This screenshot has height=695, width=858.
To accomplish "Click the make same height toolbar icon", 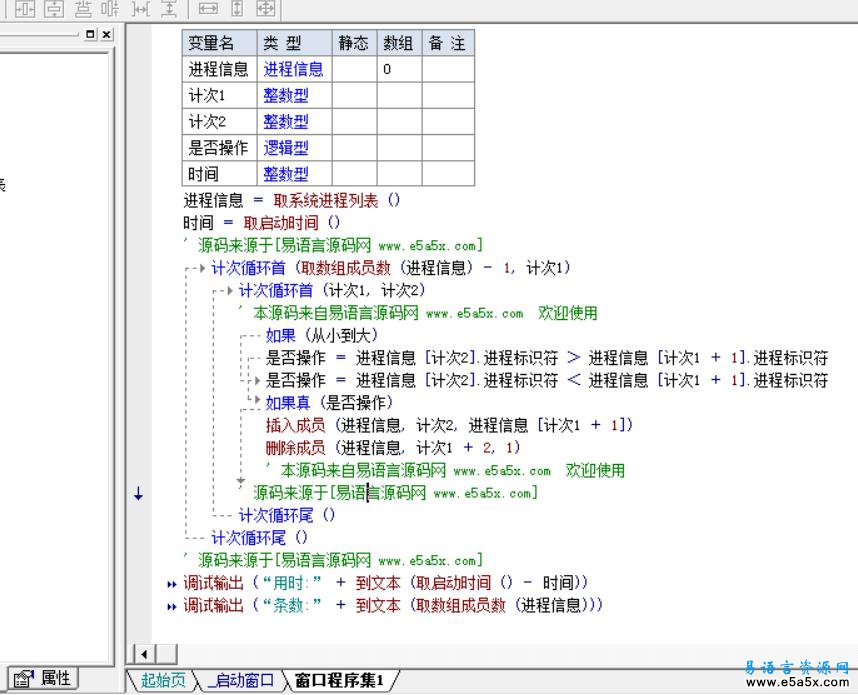I will tap(237, 9).
